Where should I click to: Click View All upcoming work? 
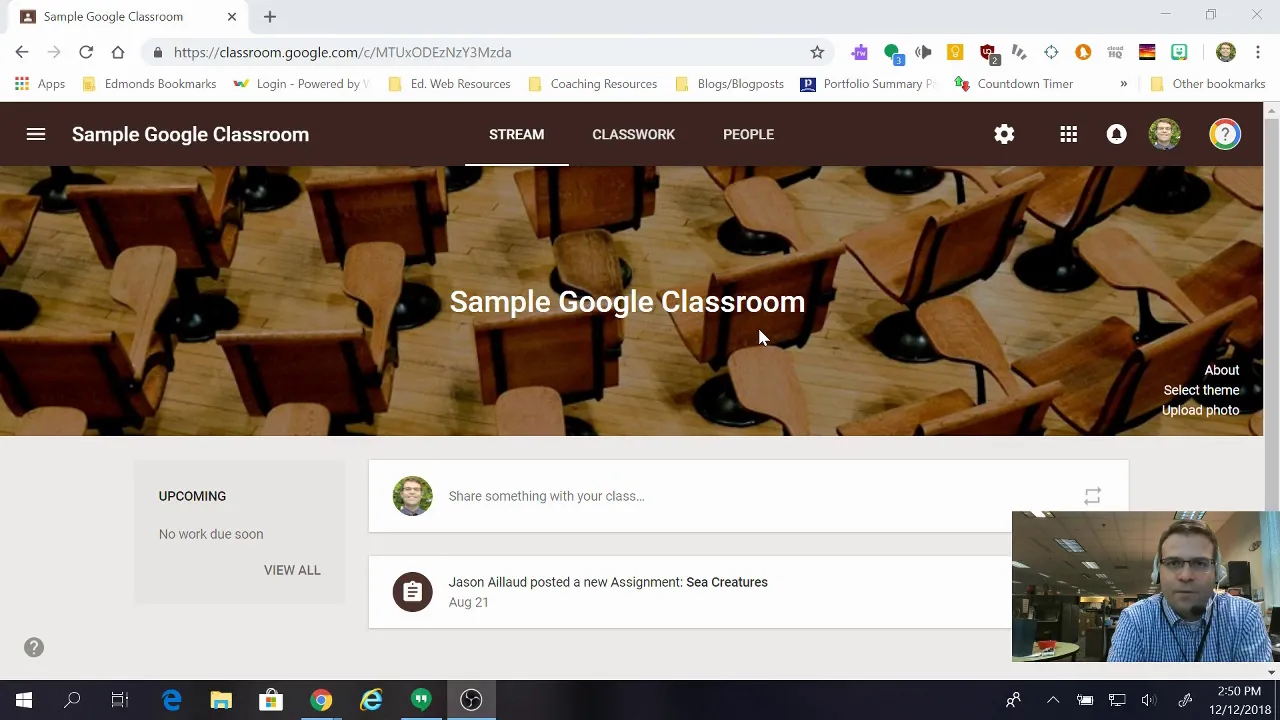click(x=292, y=570)
